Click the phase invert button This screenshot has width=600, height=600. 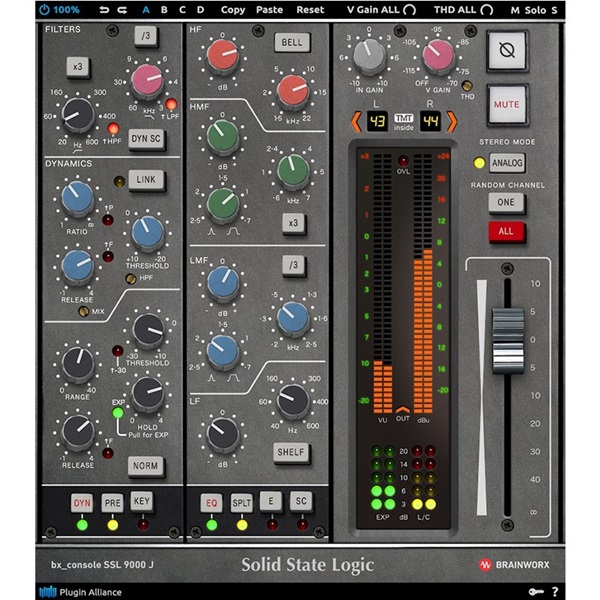coord(507,50)
